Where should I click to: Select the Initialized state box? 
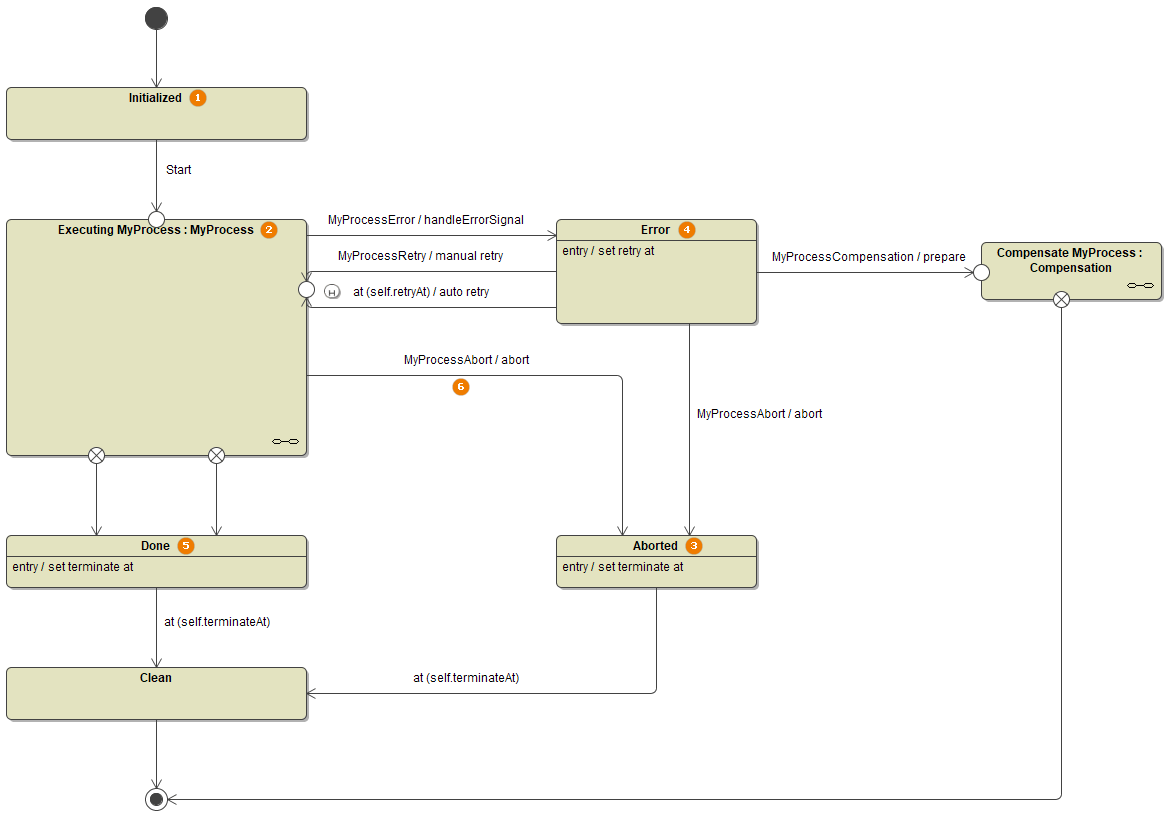click(x=156, y=113)
